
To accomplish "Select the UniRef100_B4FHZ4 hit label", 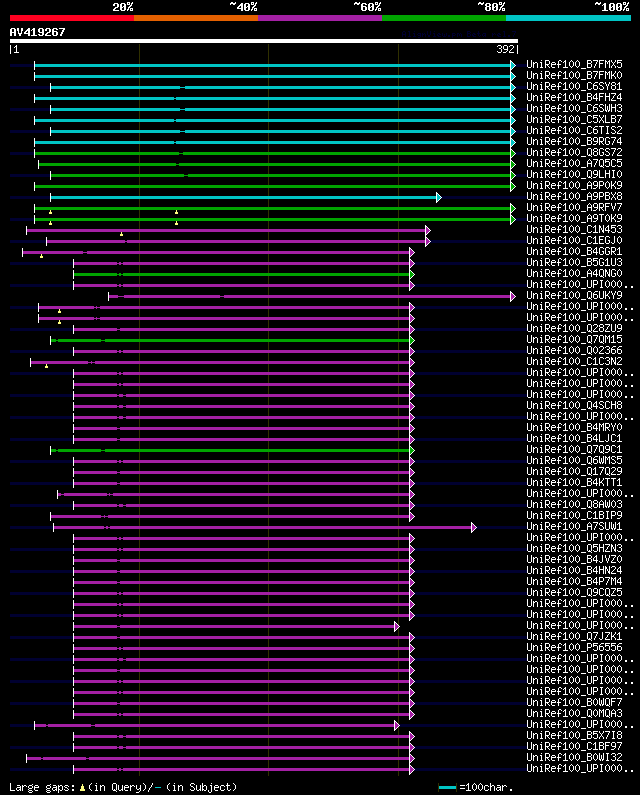I will 574,97.
